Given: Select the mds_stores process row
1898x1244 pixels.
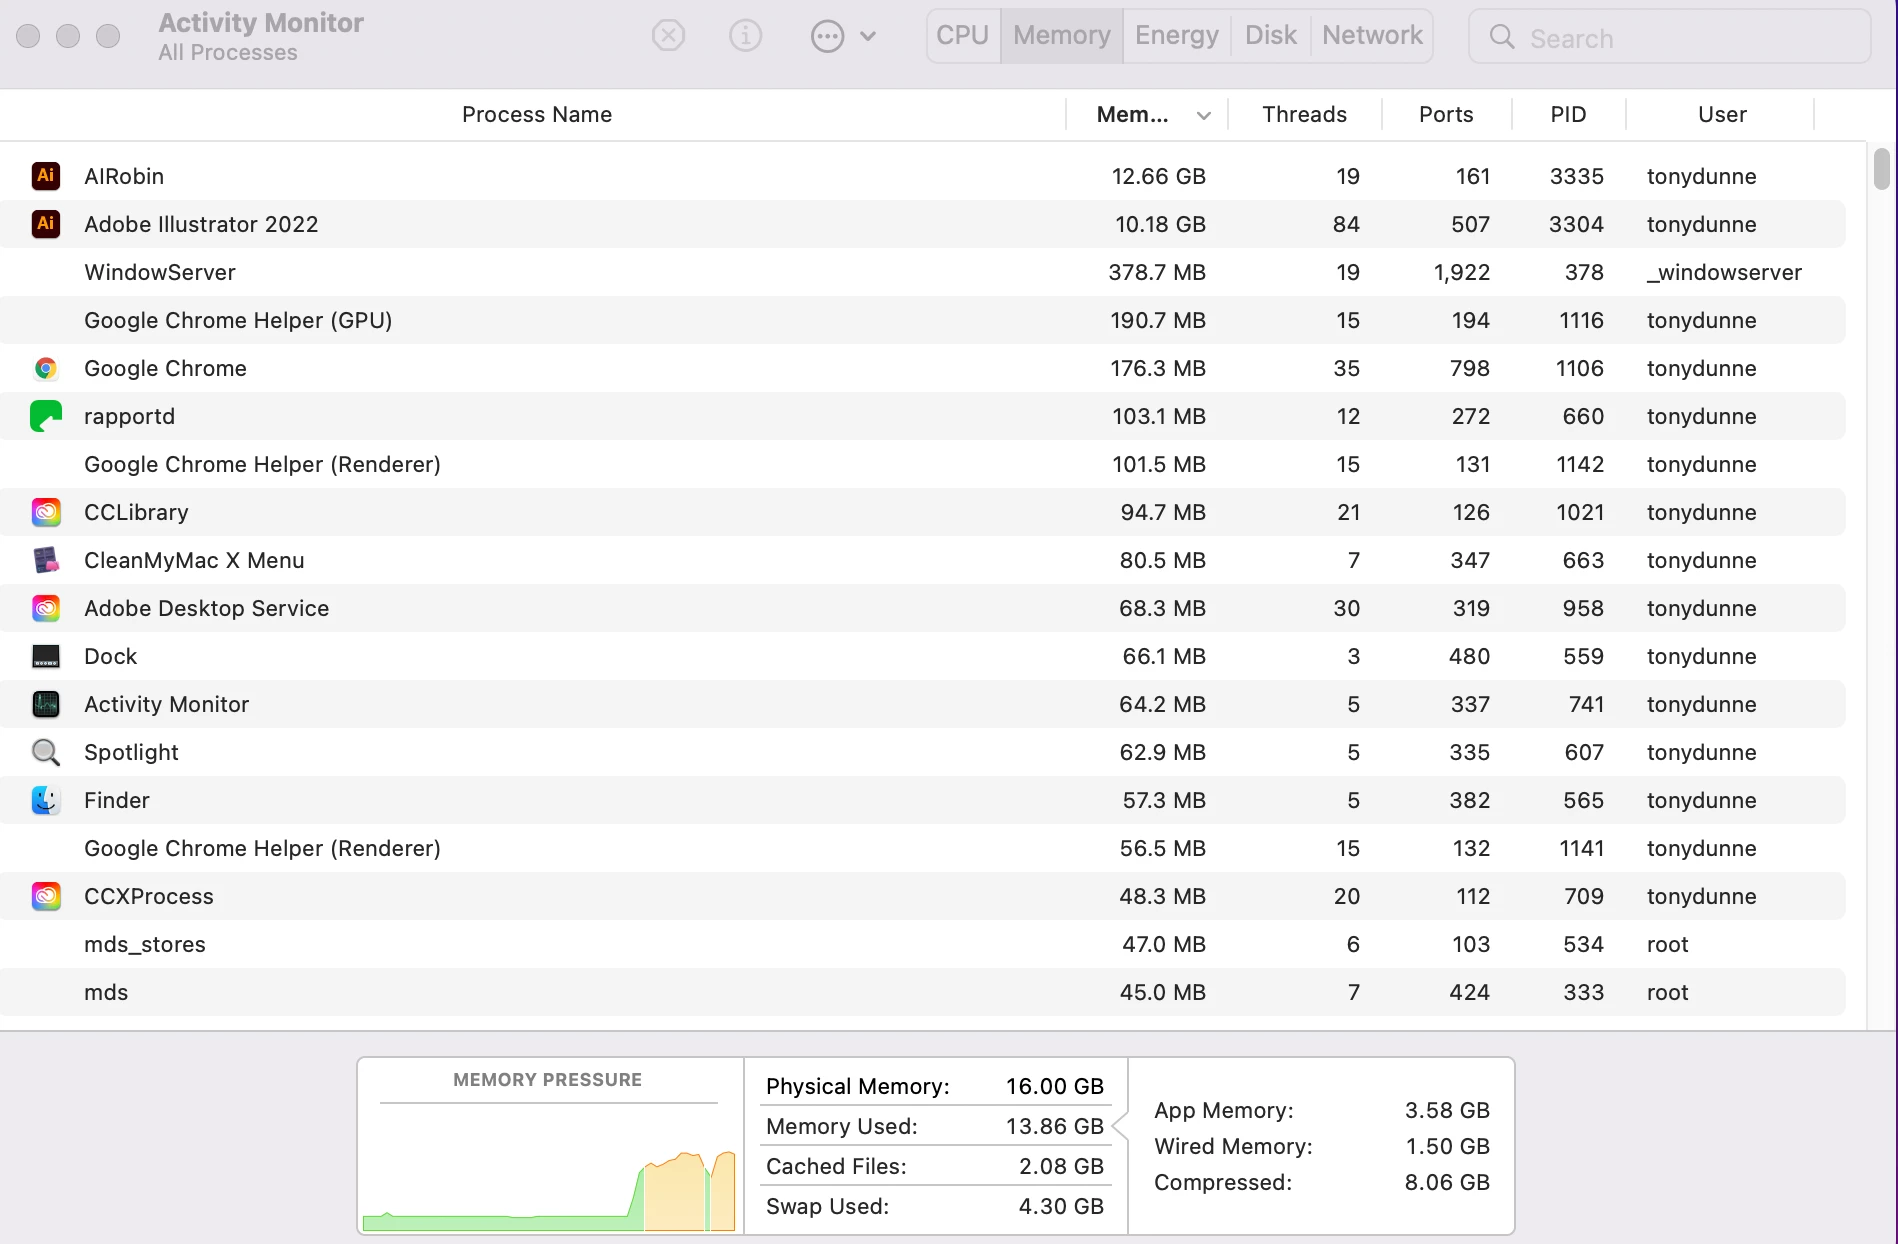Looking at the screenshot, I should pos(922,944).
